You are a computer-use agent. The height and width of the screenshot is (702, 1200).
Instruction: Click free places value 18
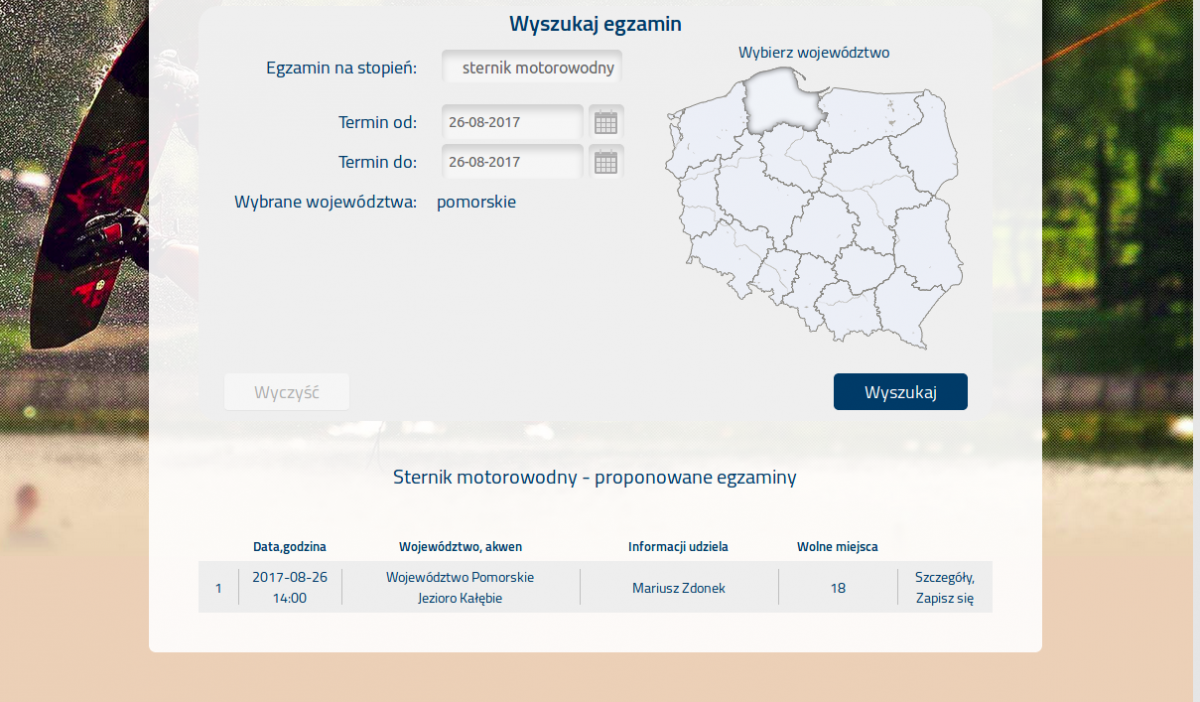(838, 588)
